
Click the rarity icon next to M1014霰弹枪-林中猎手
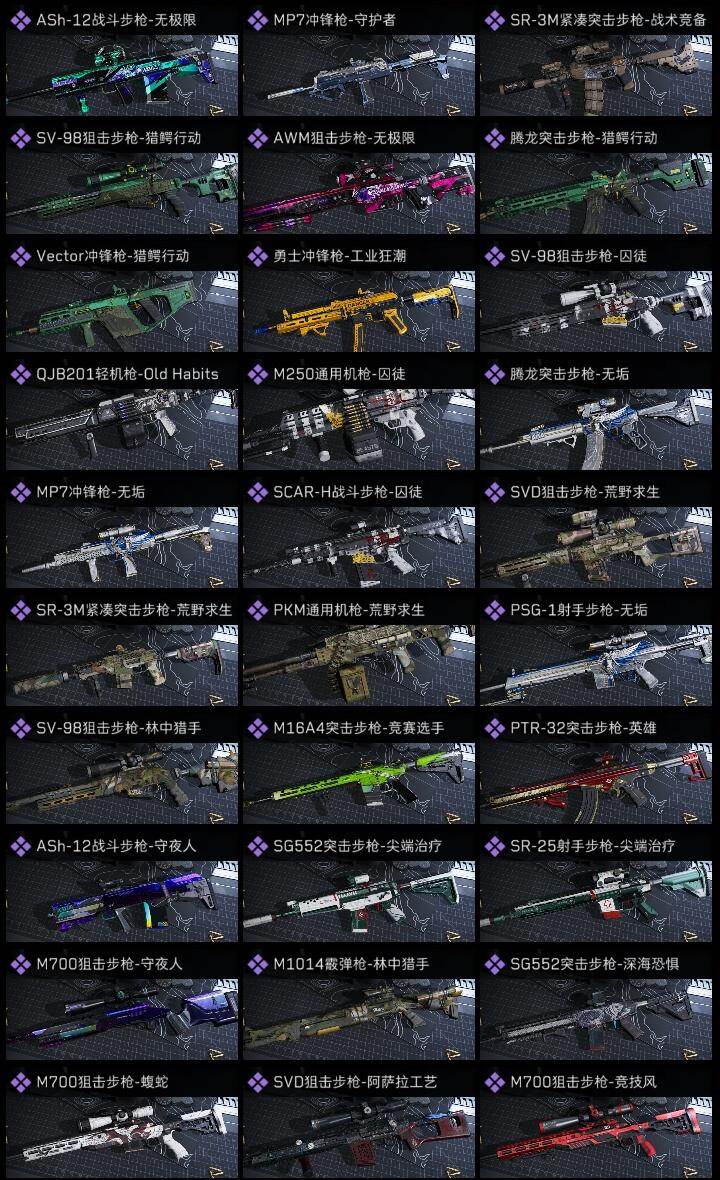(257, 964)
